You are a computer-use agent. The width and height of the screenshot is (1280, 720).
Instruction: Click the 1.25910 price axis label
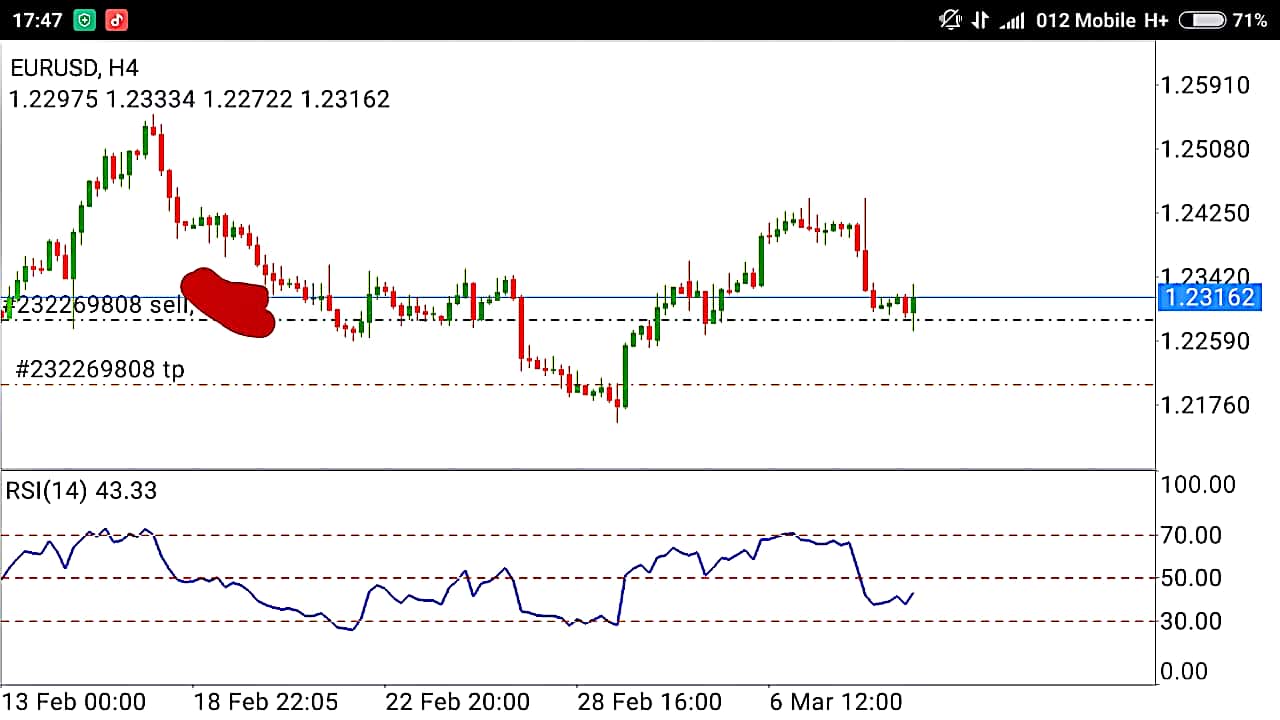pos(1204,85)
